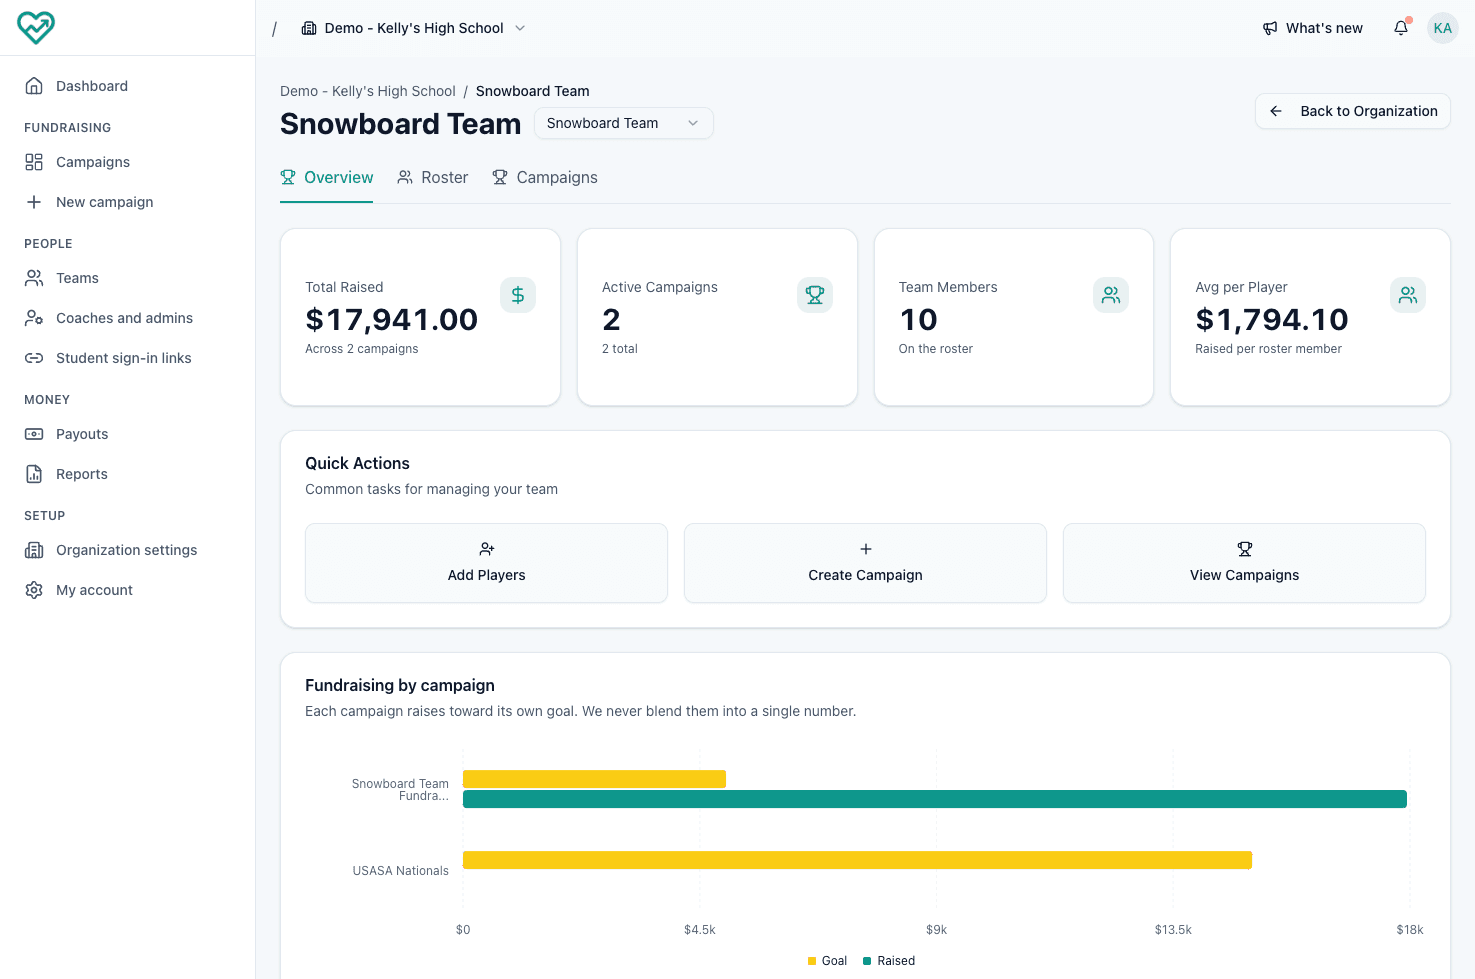Click Demo - Kelly's High School breadcrumb link

368,91
